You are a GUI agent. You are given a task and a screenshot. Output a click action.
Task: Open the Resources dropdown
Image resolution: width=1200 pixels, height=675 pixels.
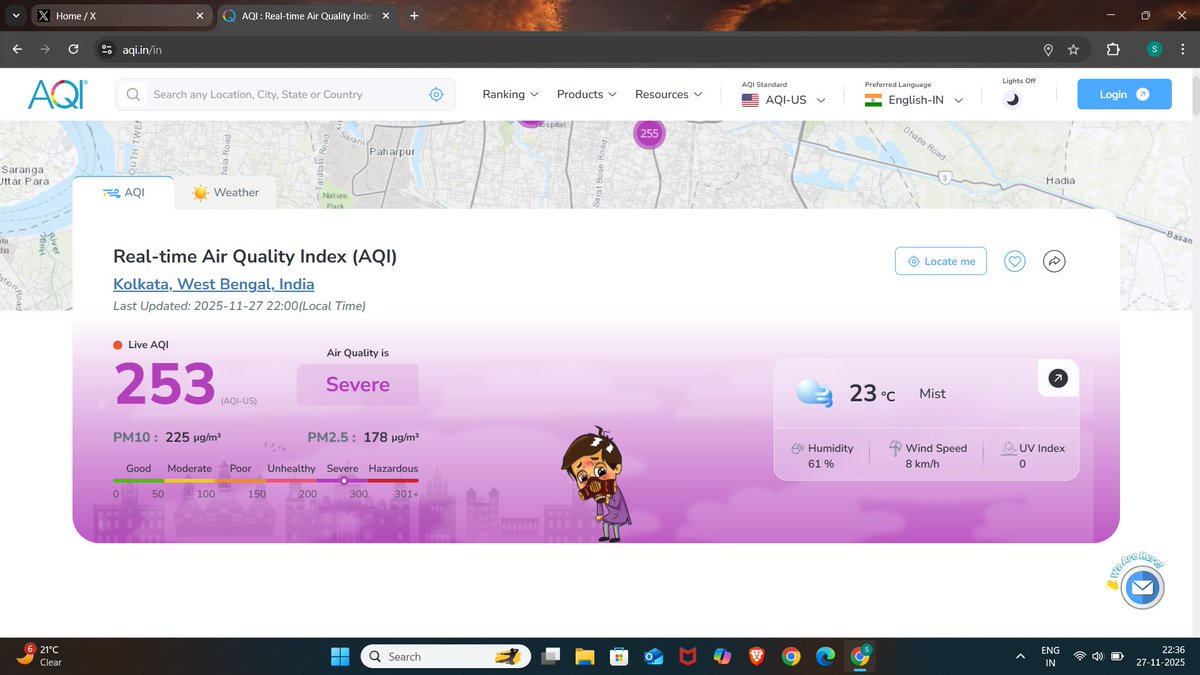668,94
